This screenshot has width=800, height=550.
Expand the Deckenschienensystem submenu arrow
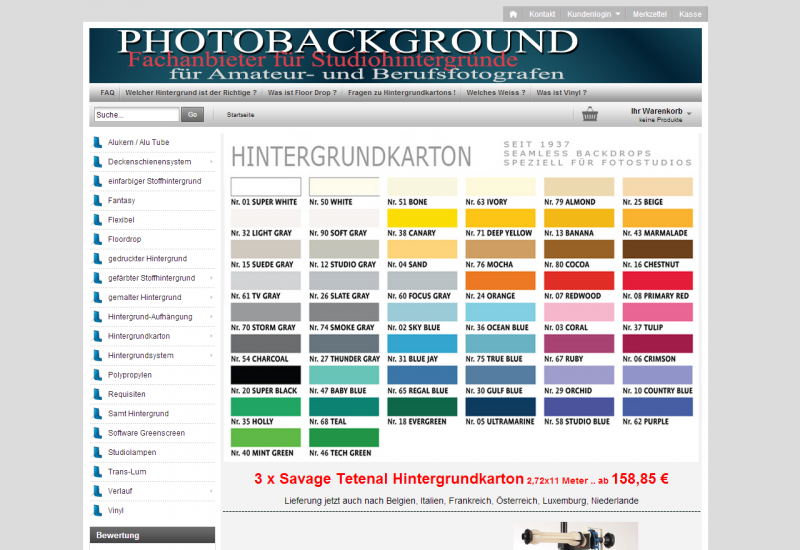[x=211, y=162]
